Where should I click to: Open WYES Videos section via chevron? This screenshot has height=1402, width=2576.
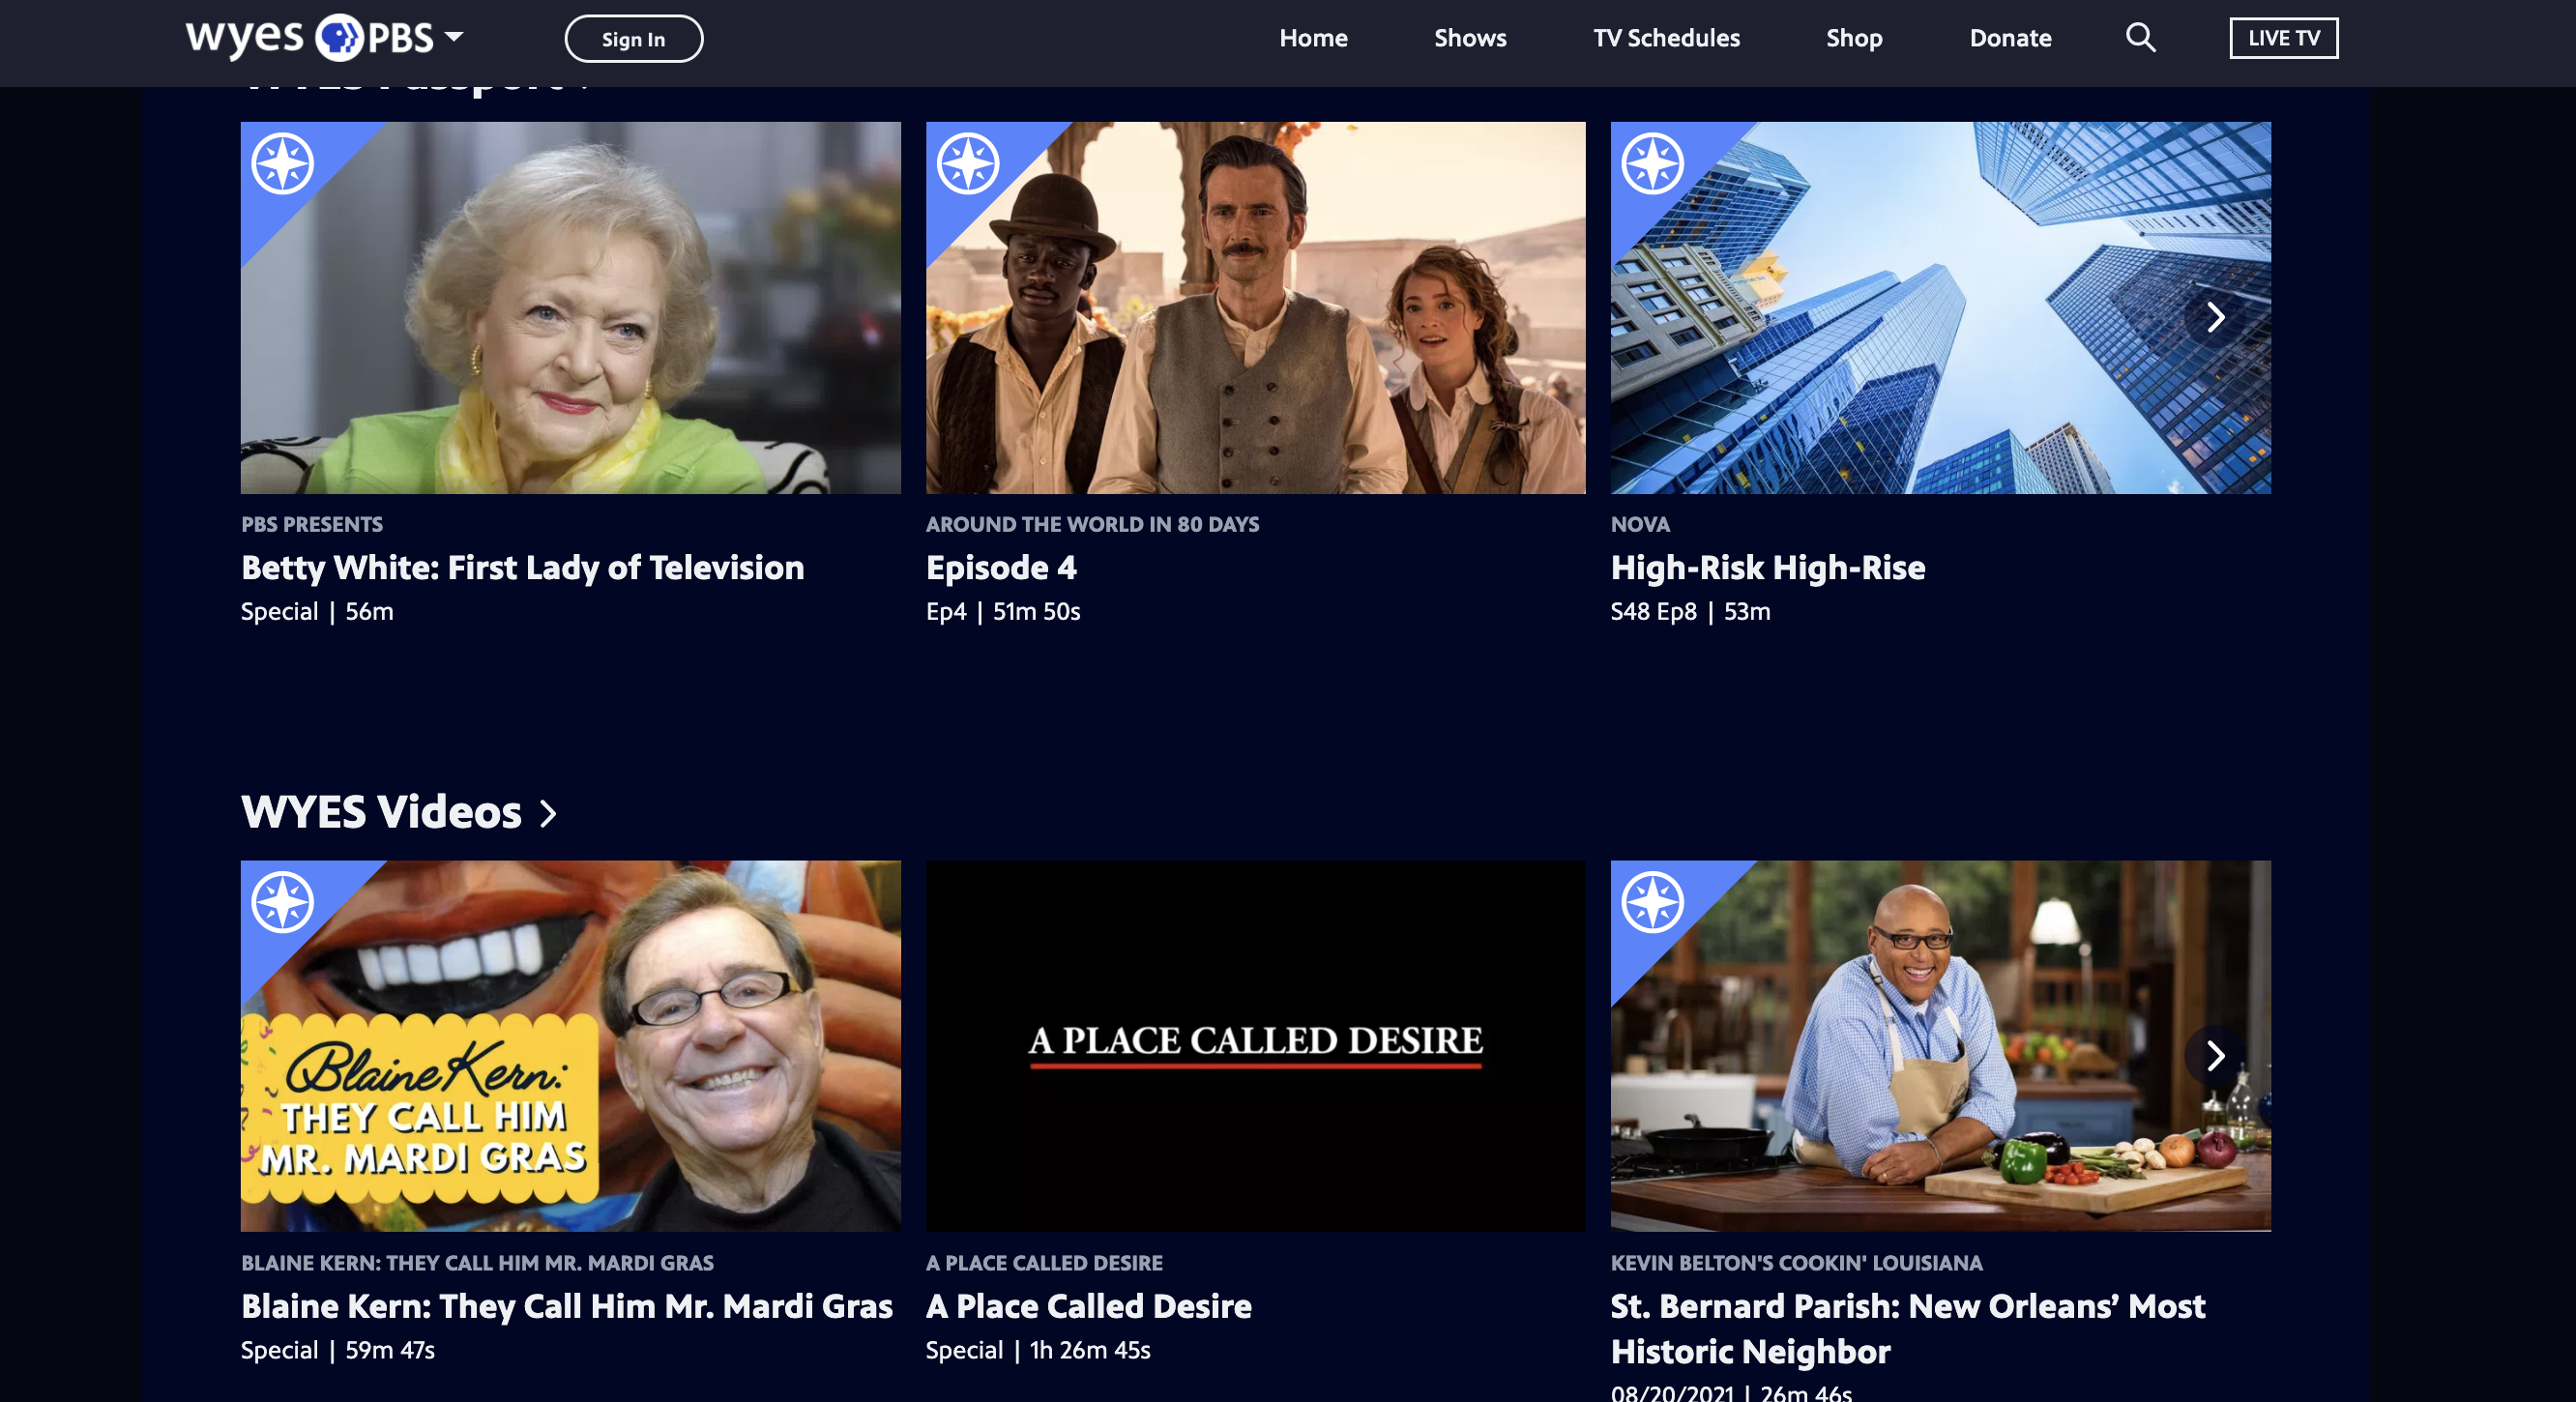[548, 813]
